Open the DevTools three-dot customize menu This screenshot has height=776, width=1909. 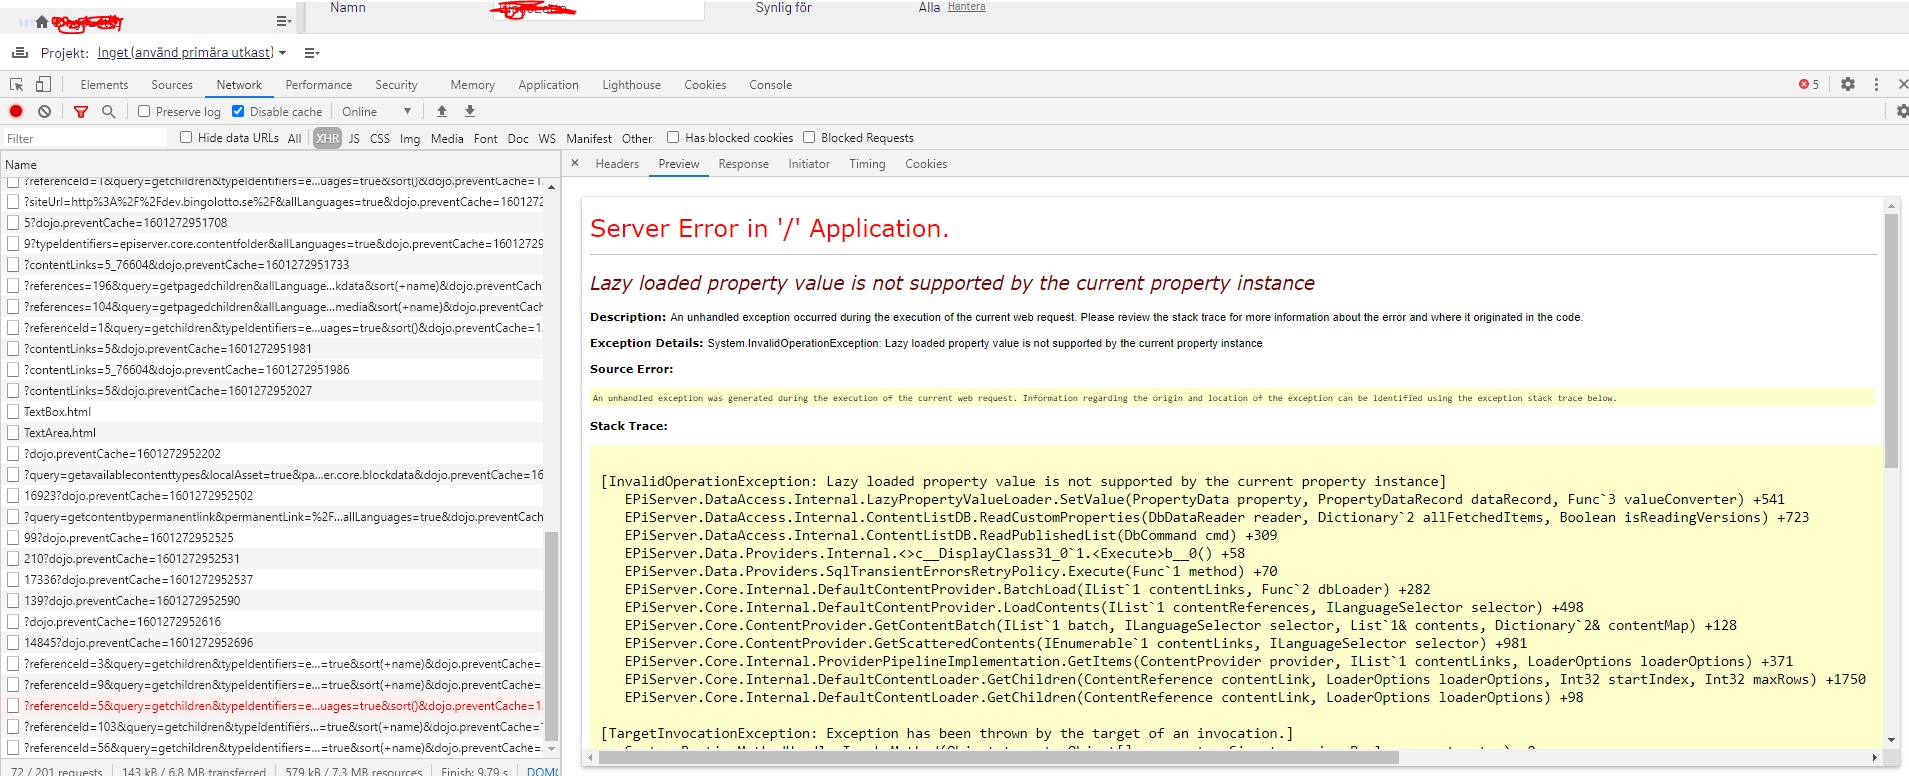[x=1876, y=85]
